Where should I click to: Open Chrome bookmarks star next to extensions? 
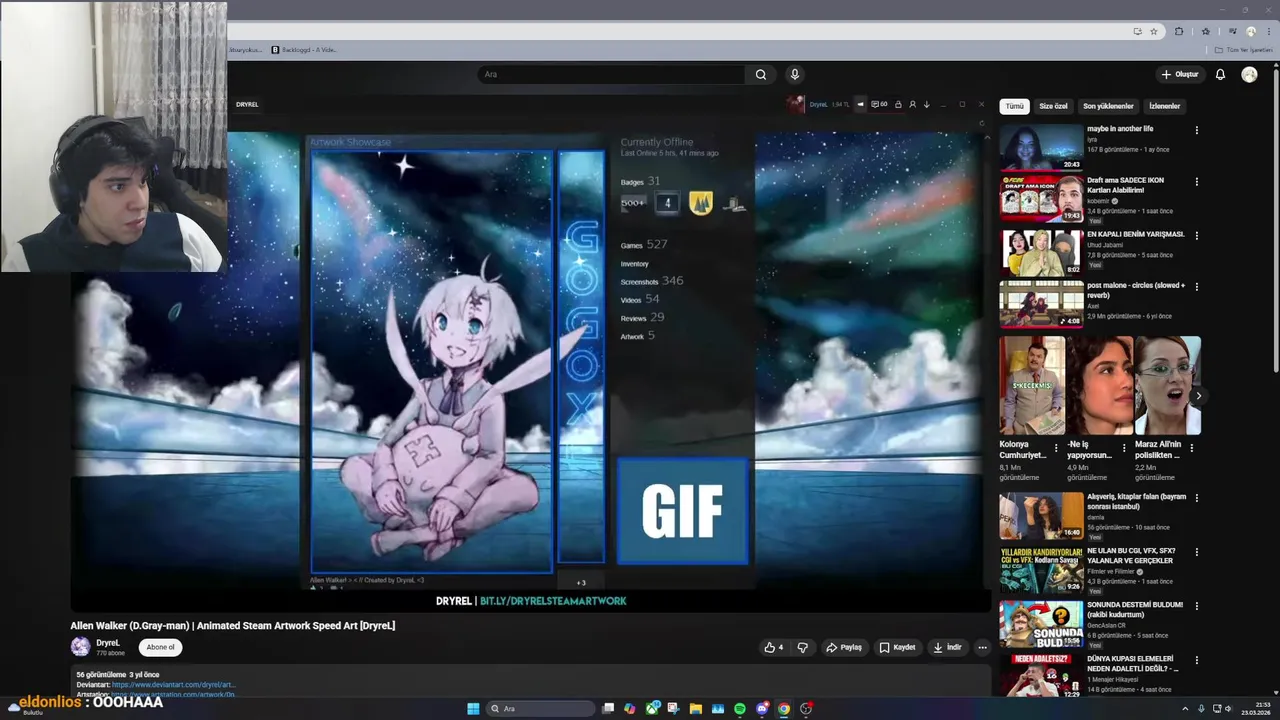pos(1206,31)
